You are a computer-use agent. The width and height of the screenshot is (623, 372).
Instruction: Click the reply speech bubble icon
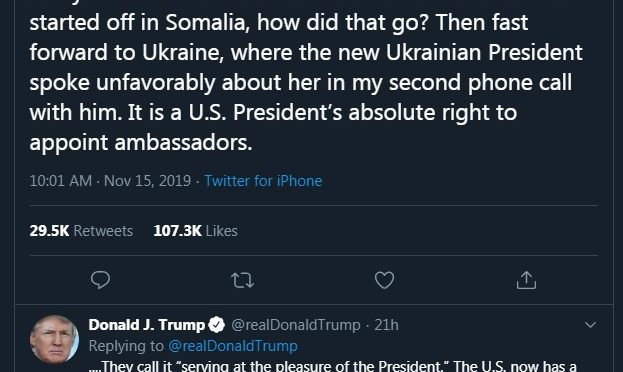pyautogui.click(x=100, y=280)
